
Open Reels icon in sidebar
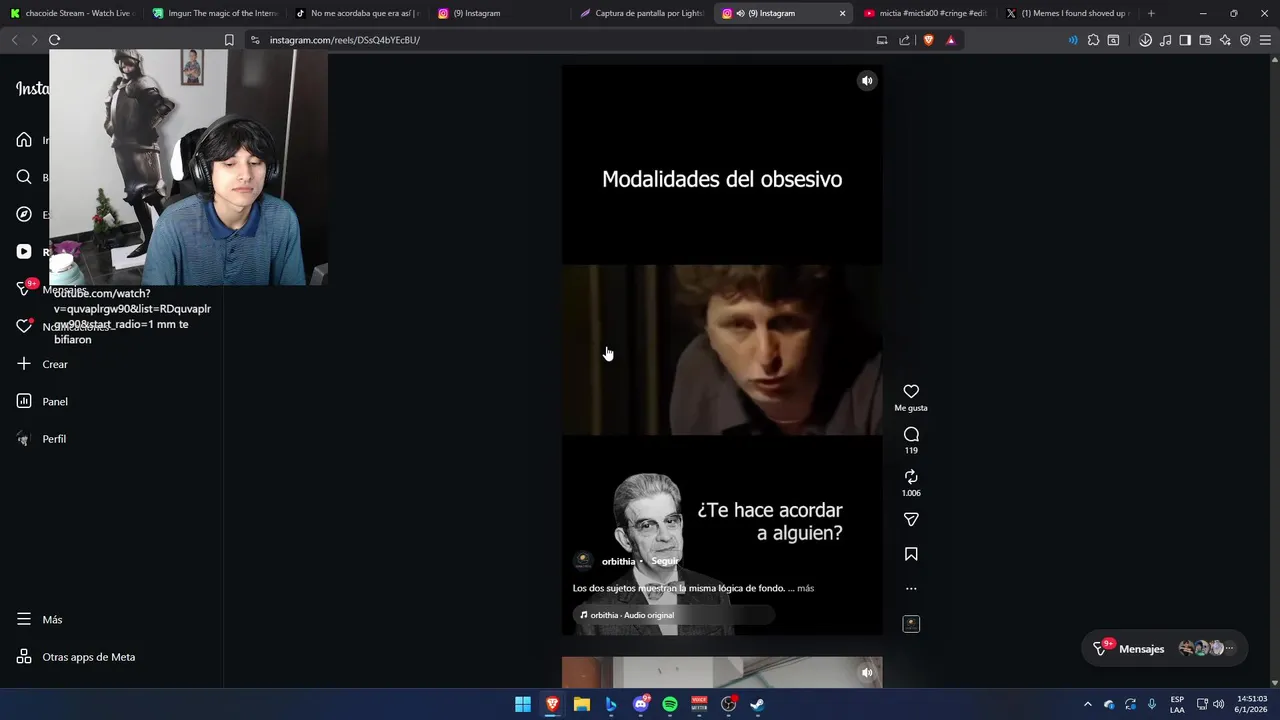point(24,252)
